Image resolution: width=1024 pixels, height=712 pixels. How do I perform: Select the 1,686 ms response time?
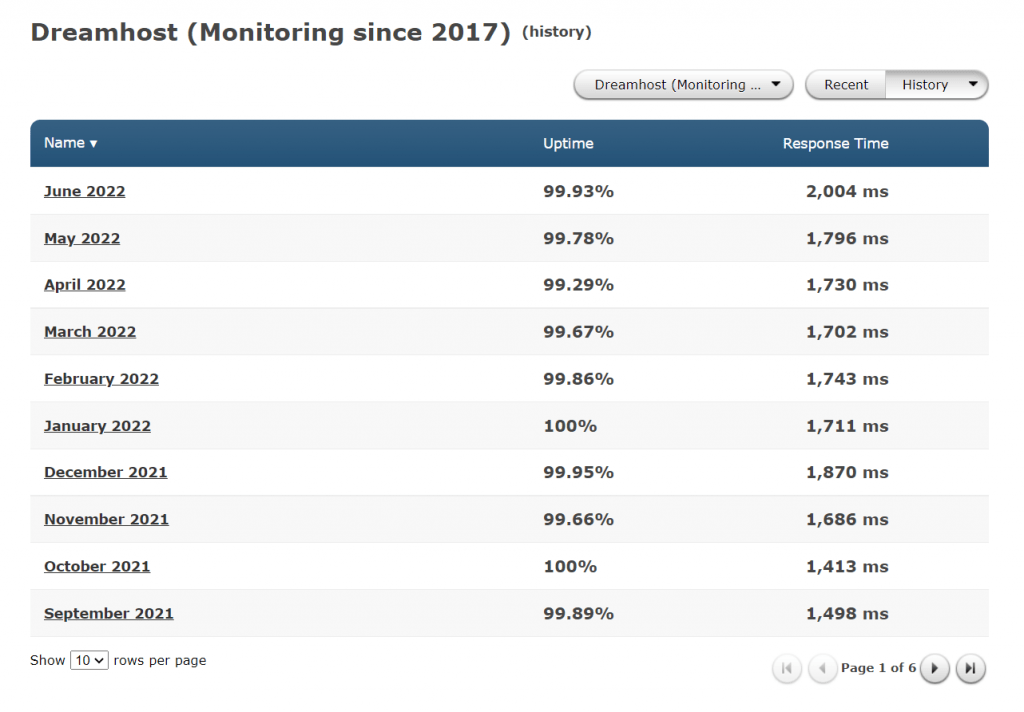[x=847, y=519]
